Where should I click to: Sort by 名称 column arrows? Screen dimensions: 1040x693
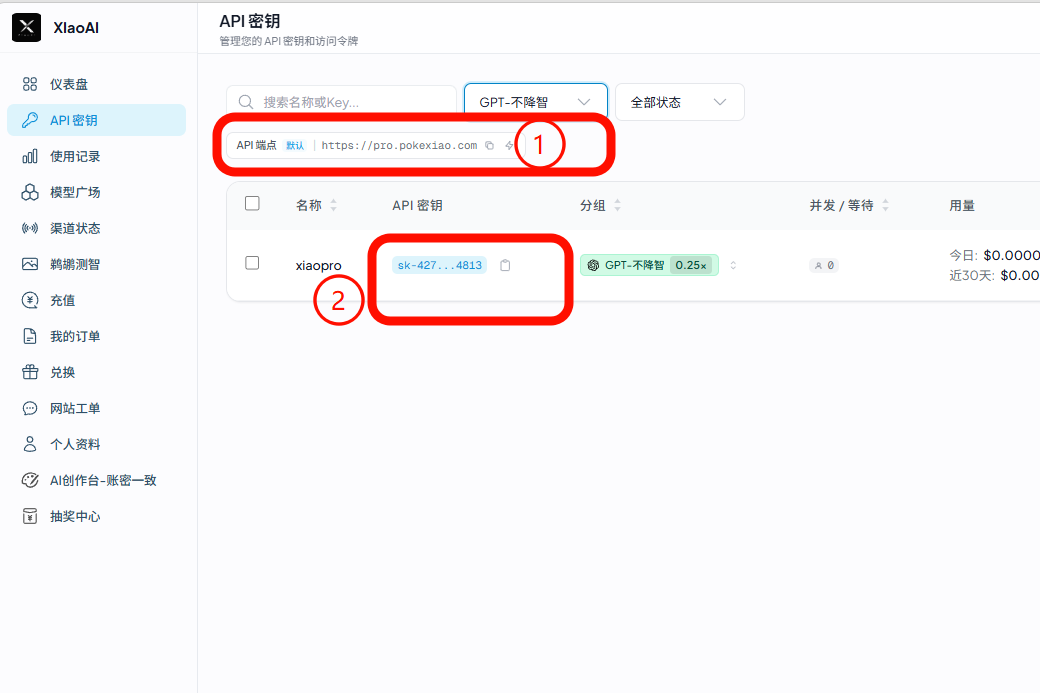click(334, 206)
